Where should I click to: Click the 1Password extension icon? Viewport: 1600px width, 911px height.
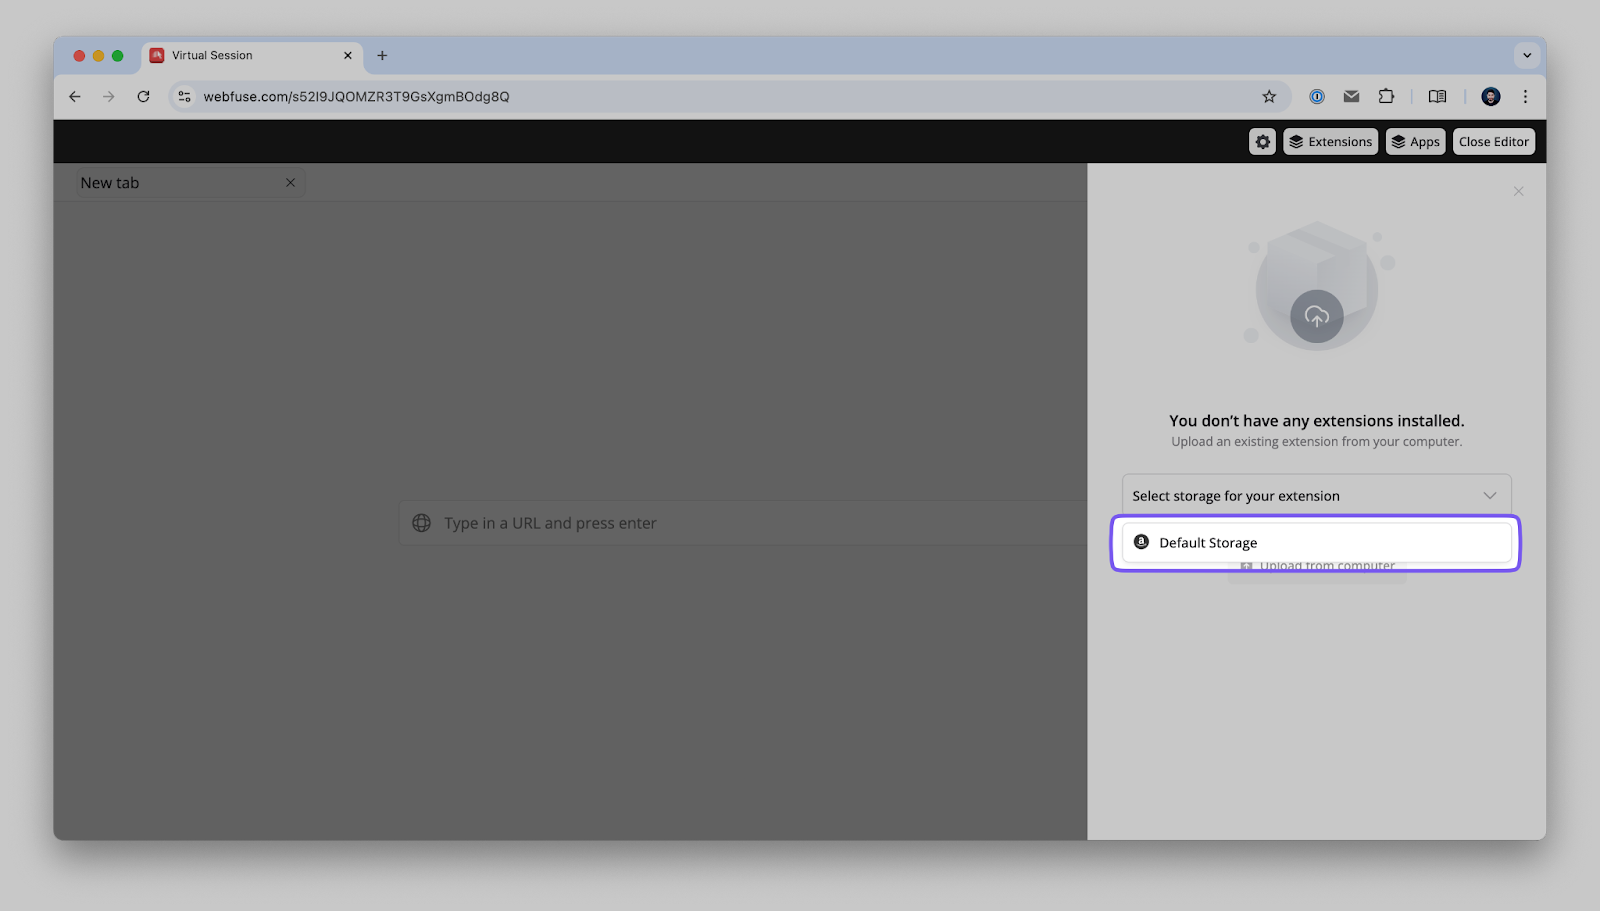[x=1317, y=96]
